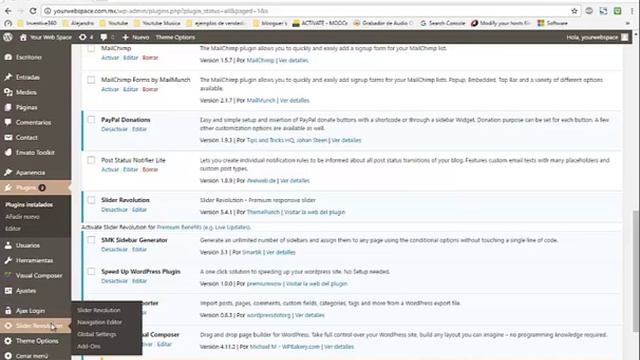
Task: Open the WordPress logo menu
Action: pyautogui.click(x=7, y=37)
